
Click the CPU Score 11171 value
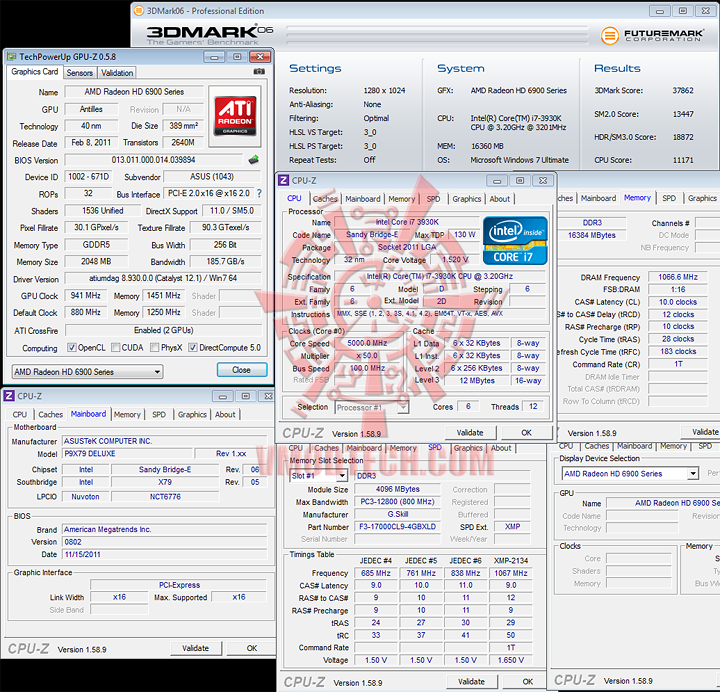pyautogui.click(x=683, y=160)
